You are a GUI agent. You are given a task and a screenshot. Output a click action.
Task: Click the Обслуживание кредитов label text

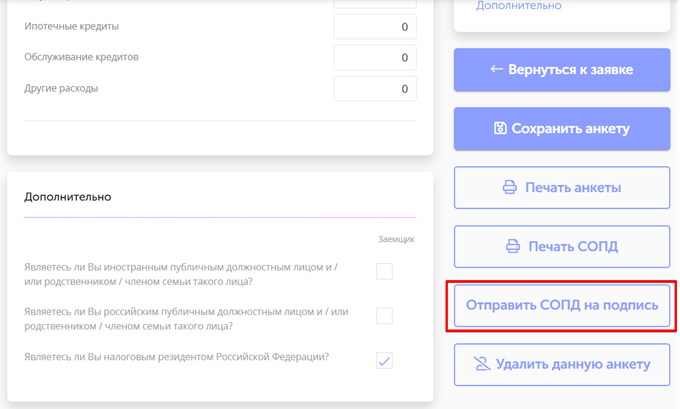coord(81,57)
